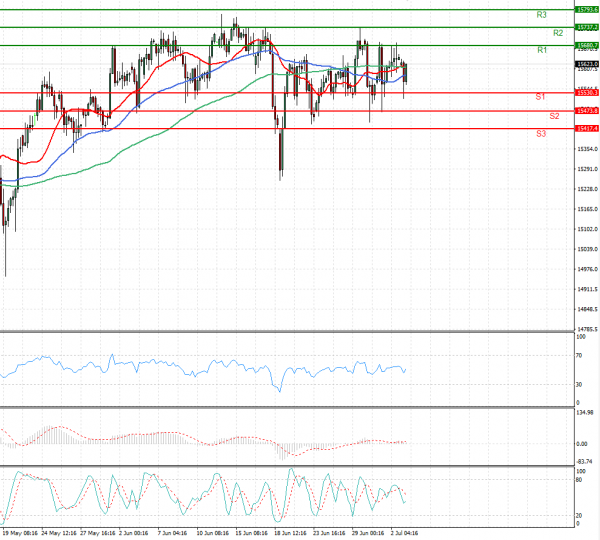Click the 15291.0 price axis value
Screen dimensions: 600x540
tap(587, 169)
